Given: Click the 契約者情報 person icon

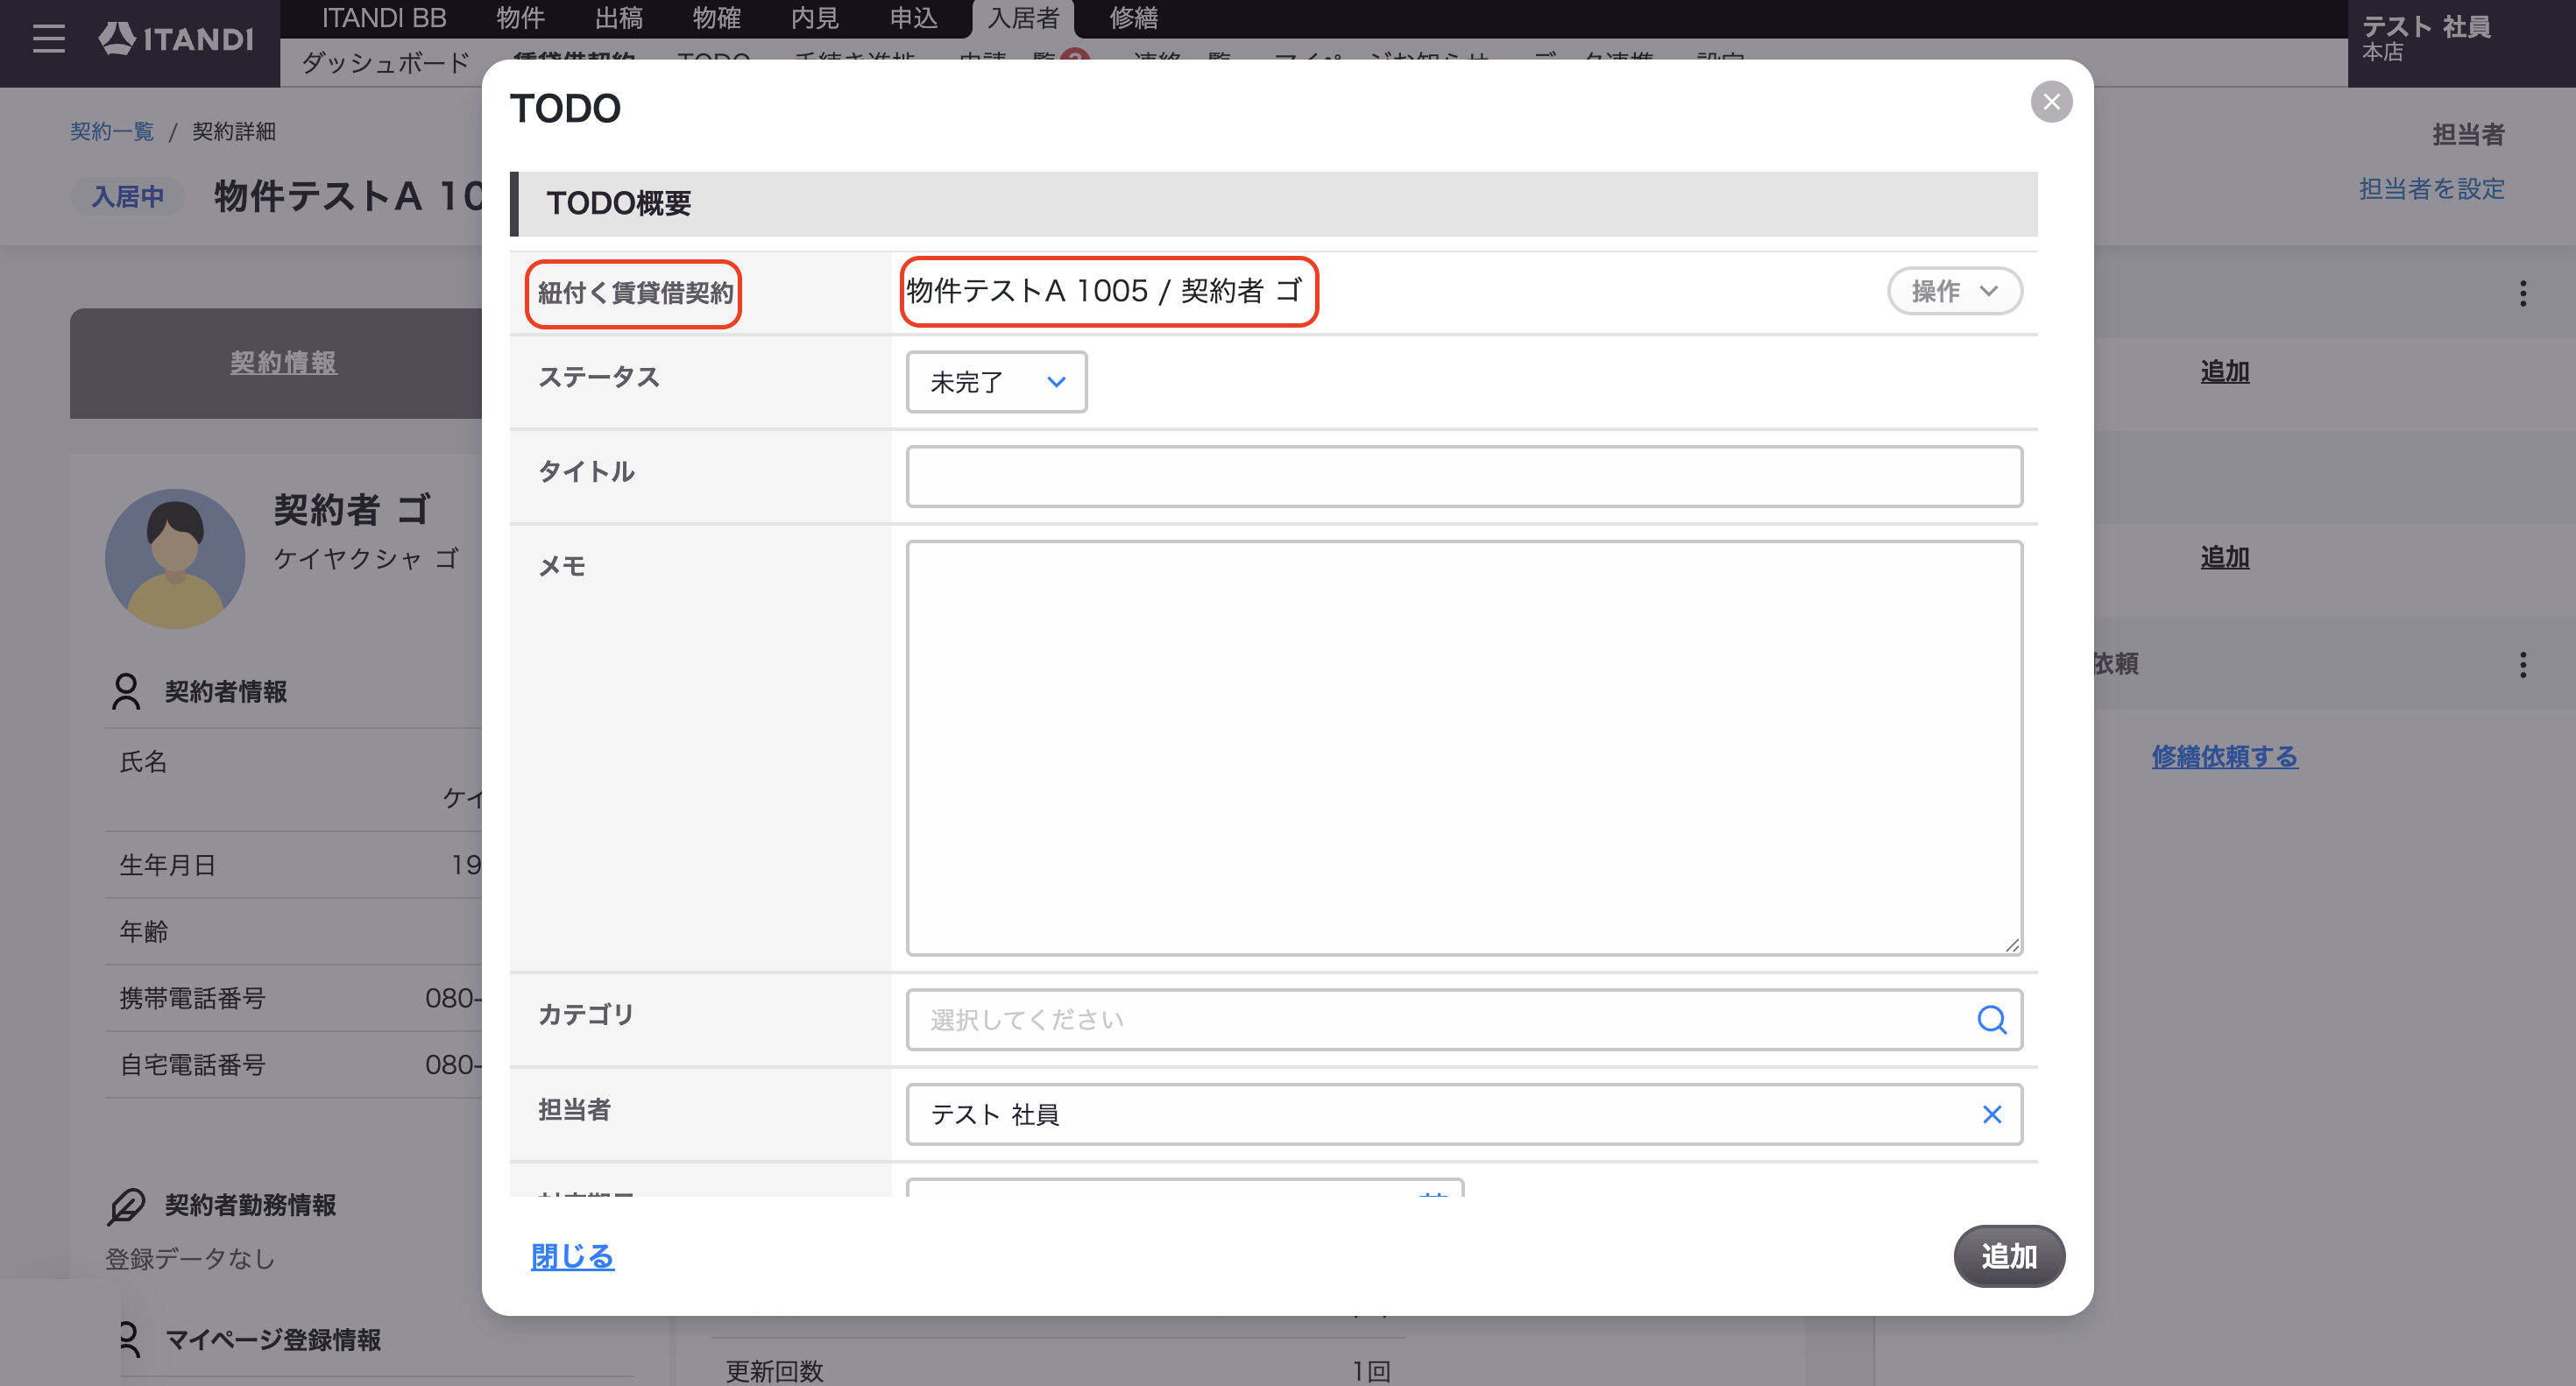Looking at the screenshot, I should tap(126, 691).
